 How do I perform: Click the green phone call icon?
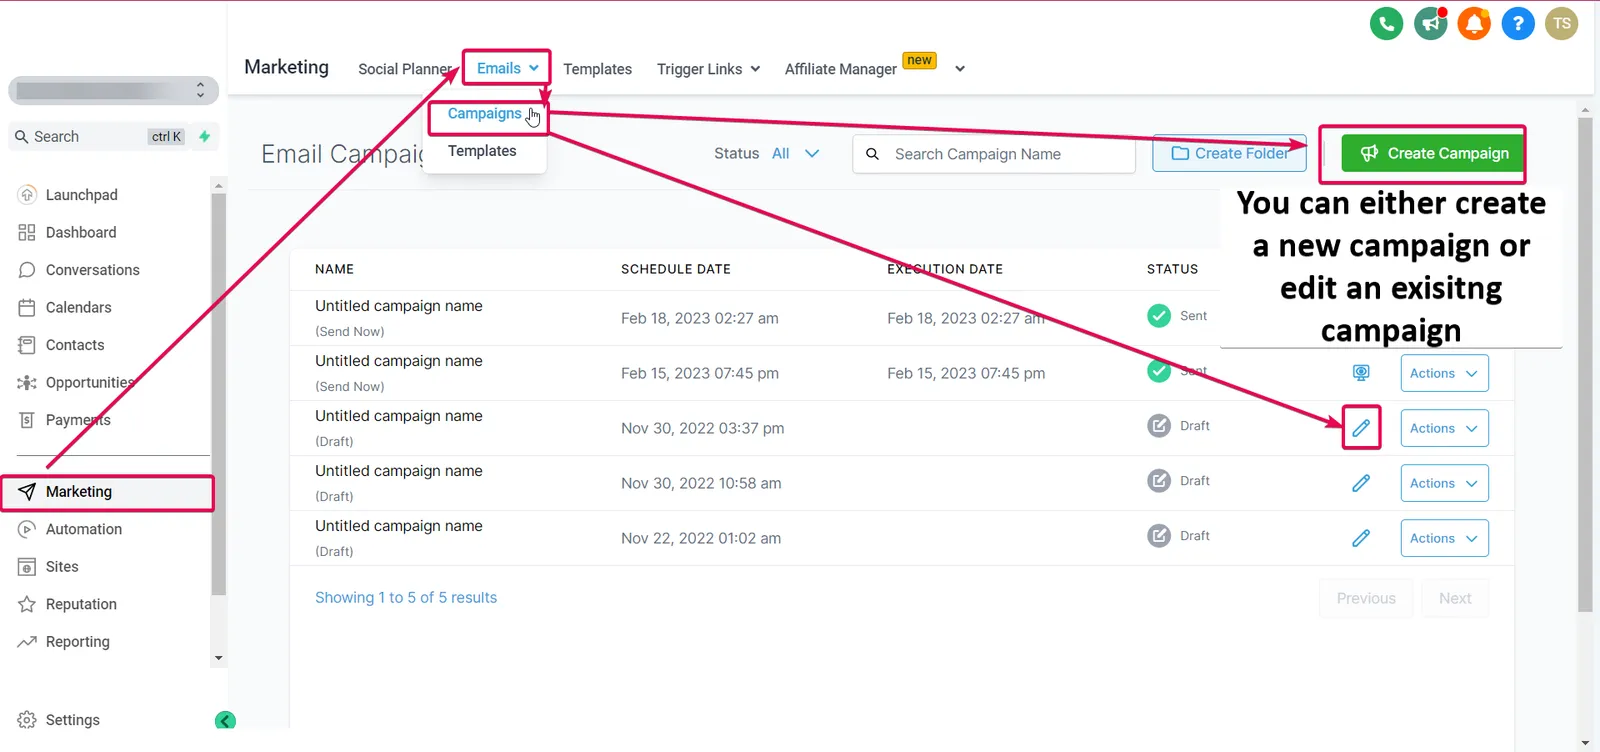[x=1386, y=23]
